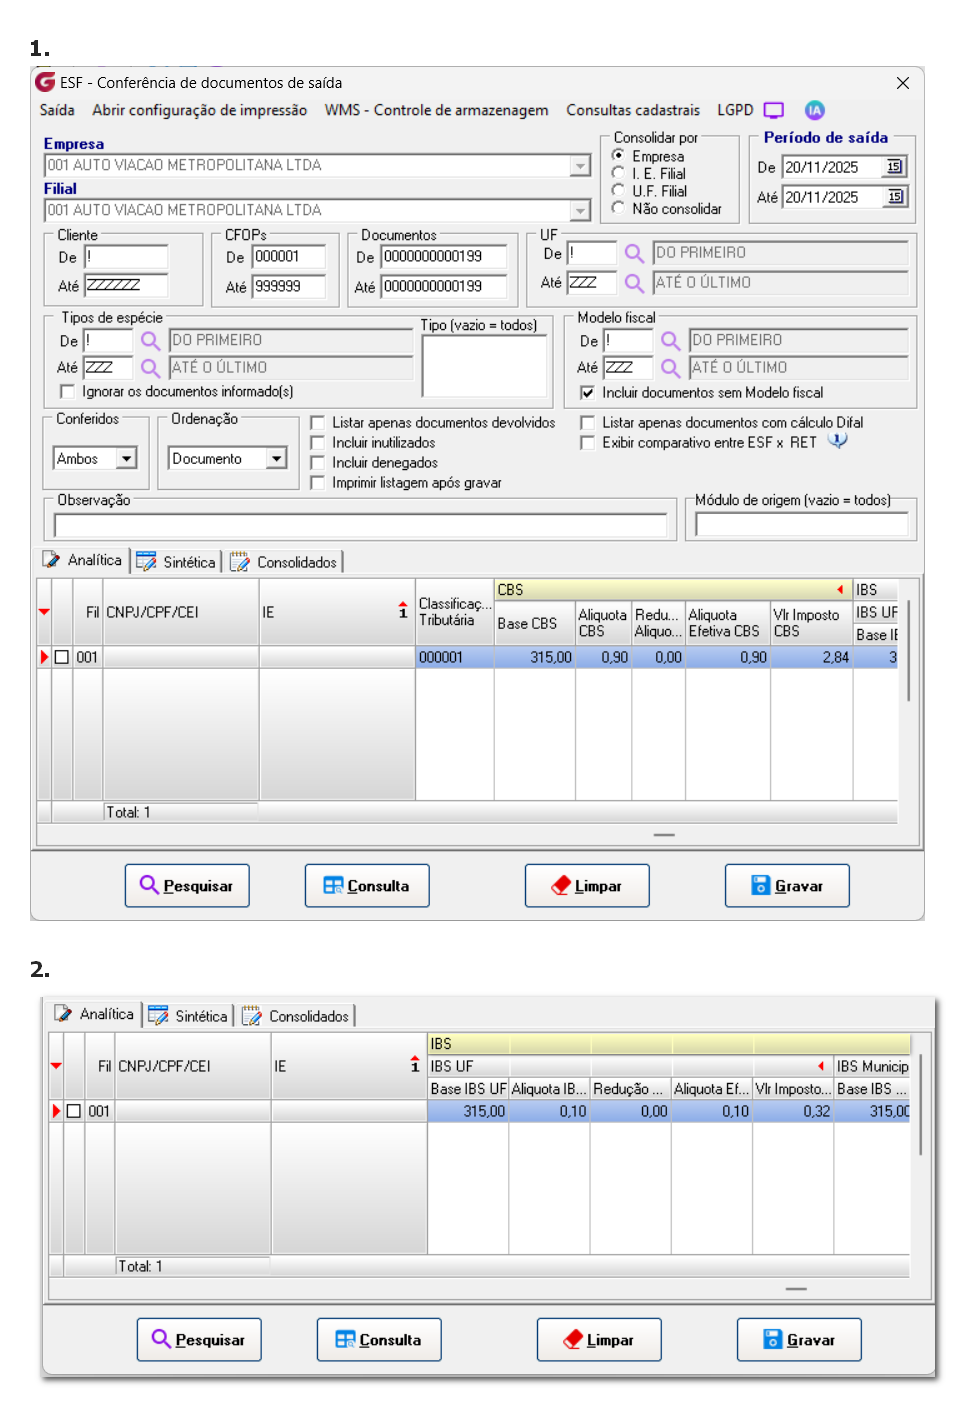Click the IE sort indicator in the second grid
The height and width of the screenshot is (1418, 976).
[415, 1064]
